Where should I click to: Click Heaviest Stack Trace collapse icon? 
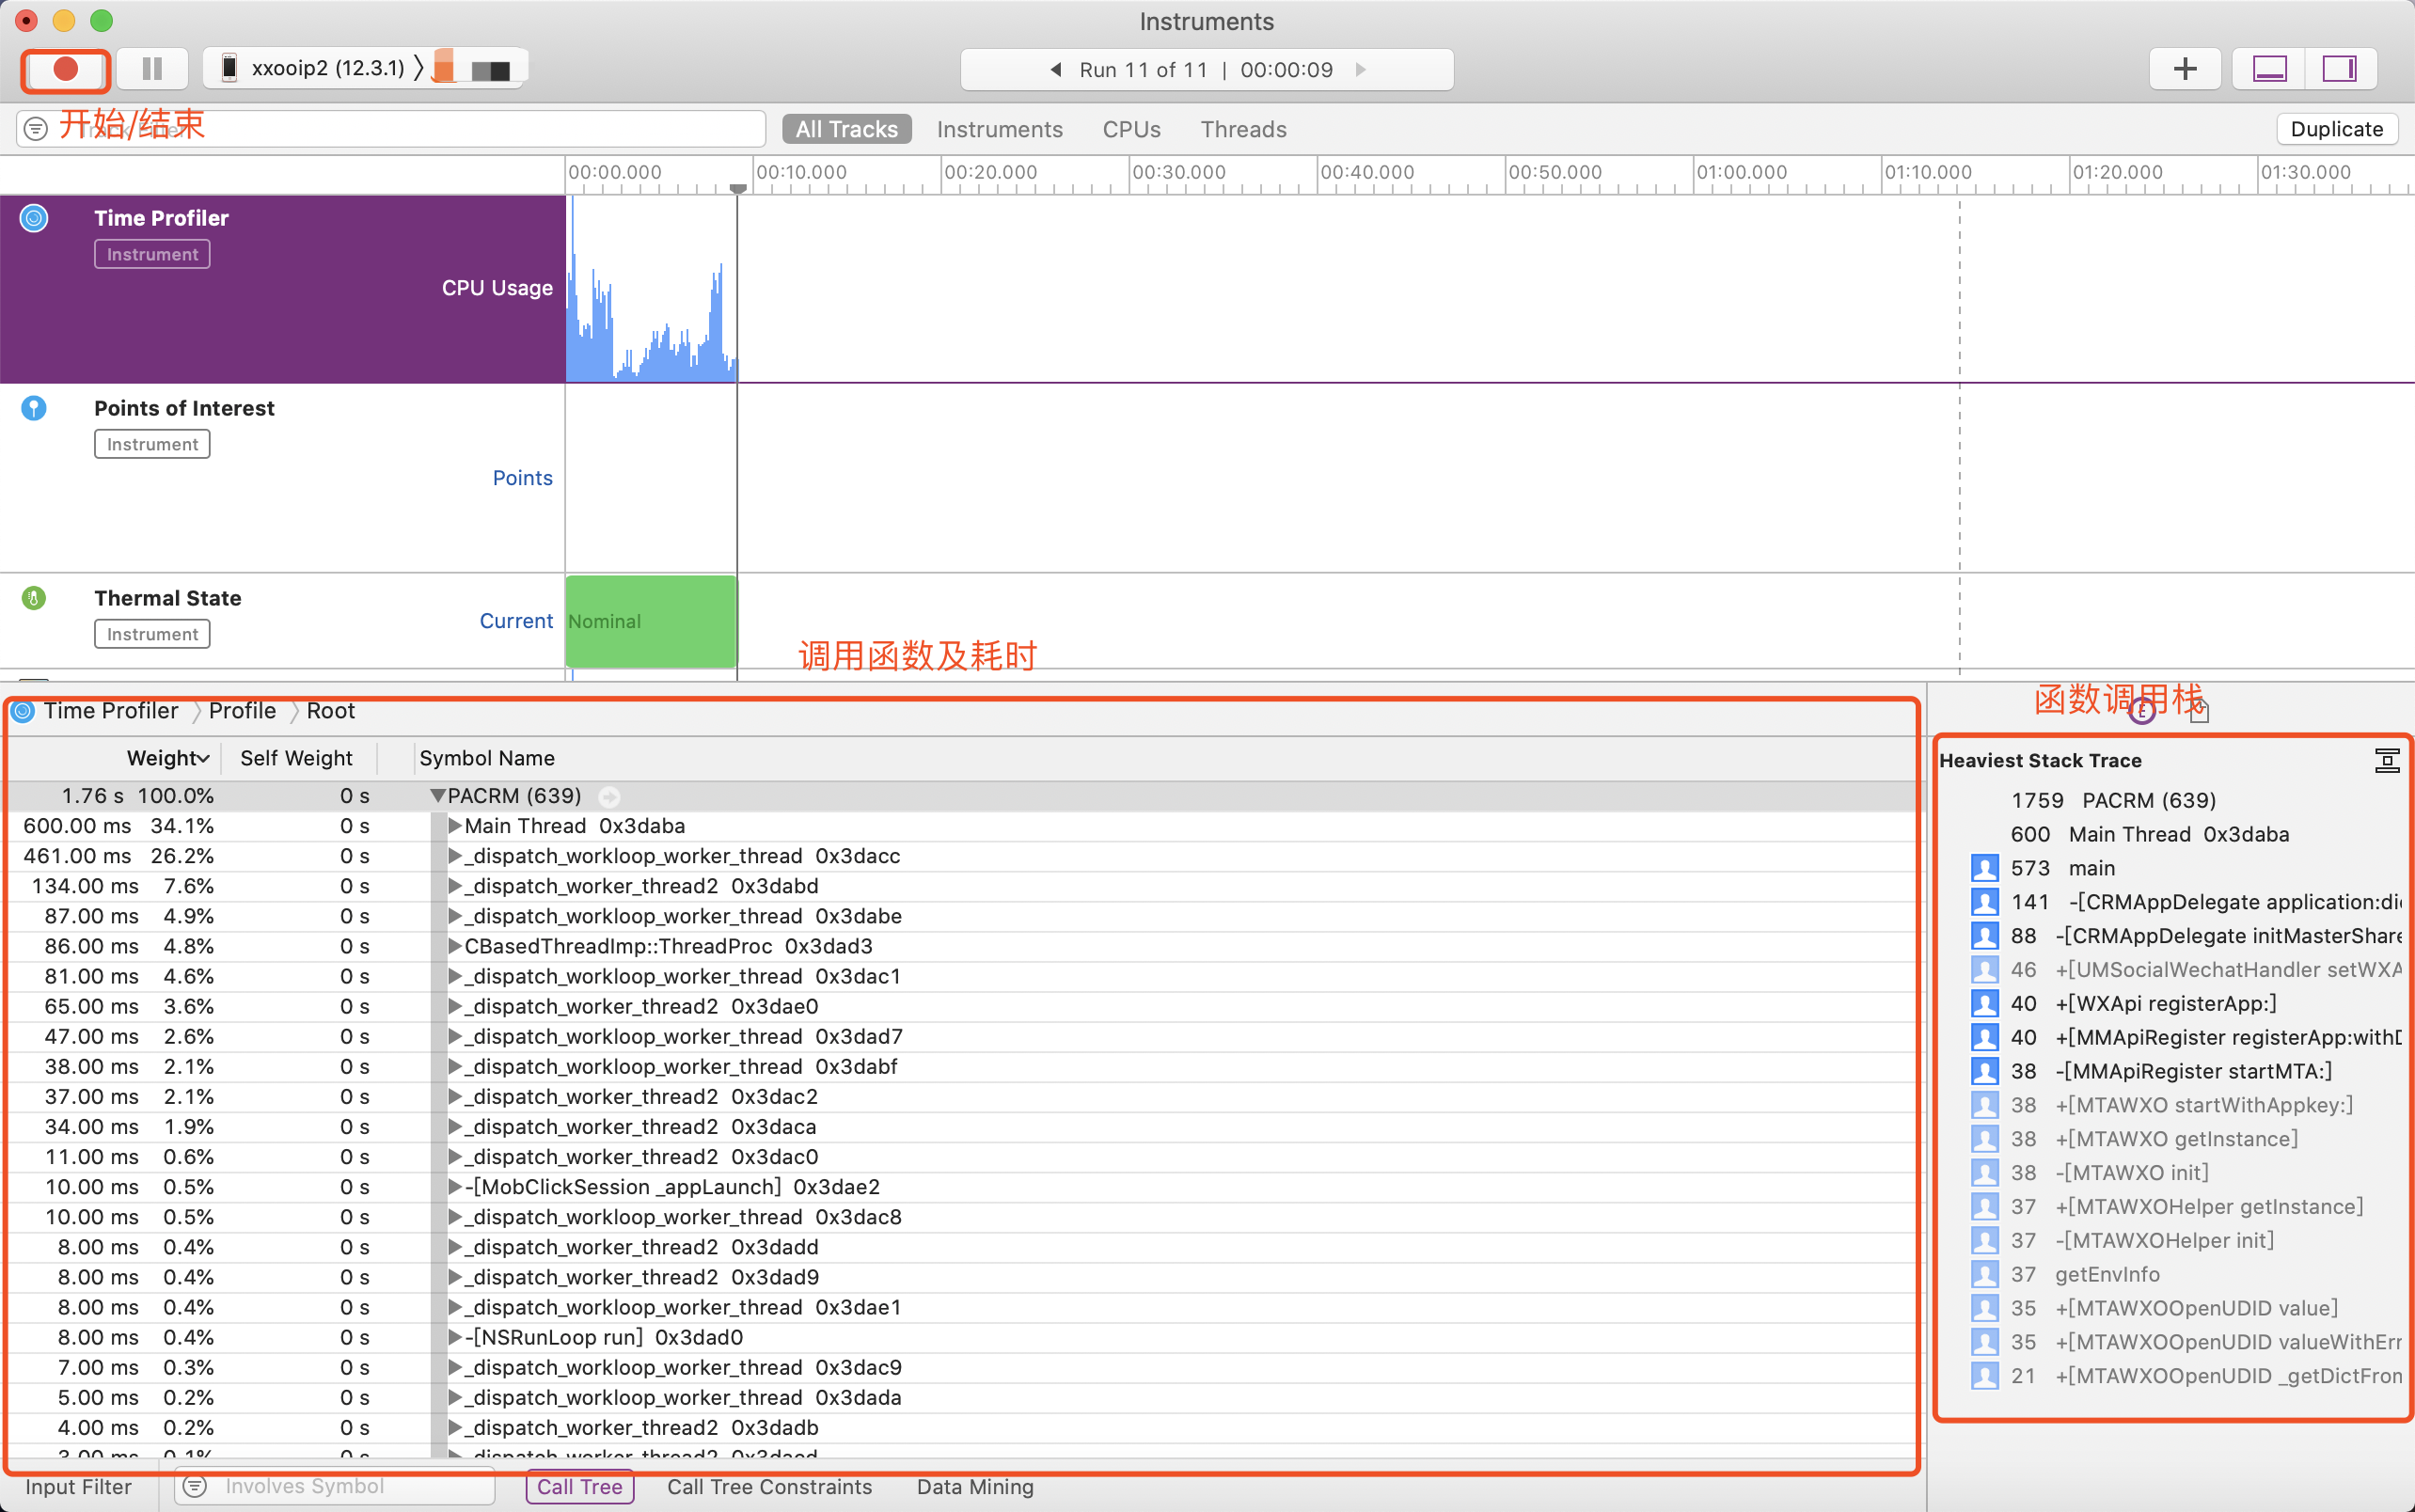point(2386,761)
